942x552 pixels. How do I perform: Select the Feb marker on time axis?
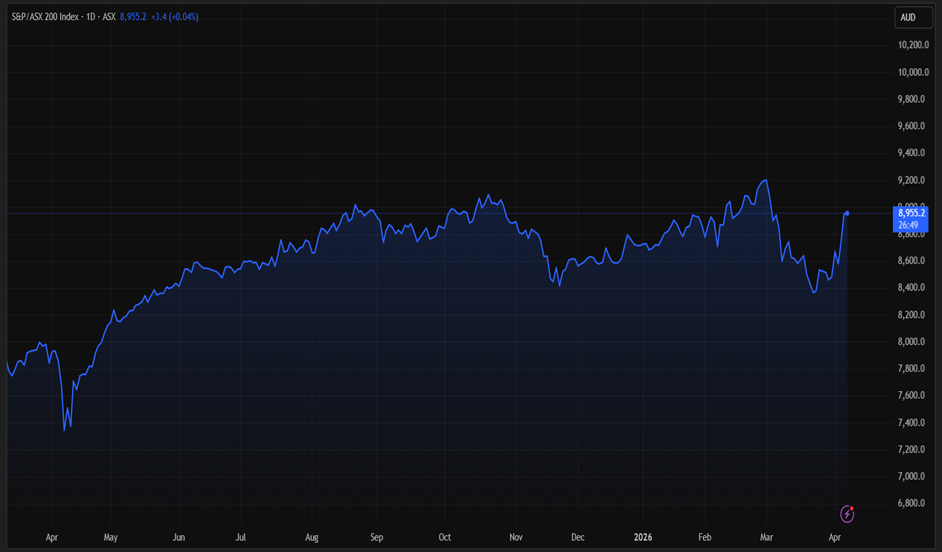[706, 537]
